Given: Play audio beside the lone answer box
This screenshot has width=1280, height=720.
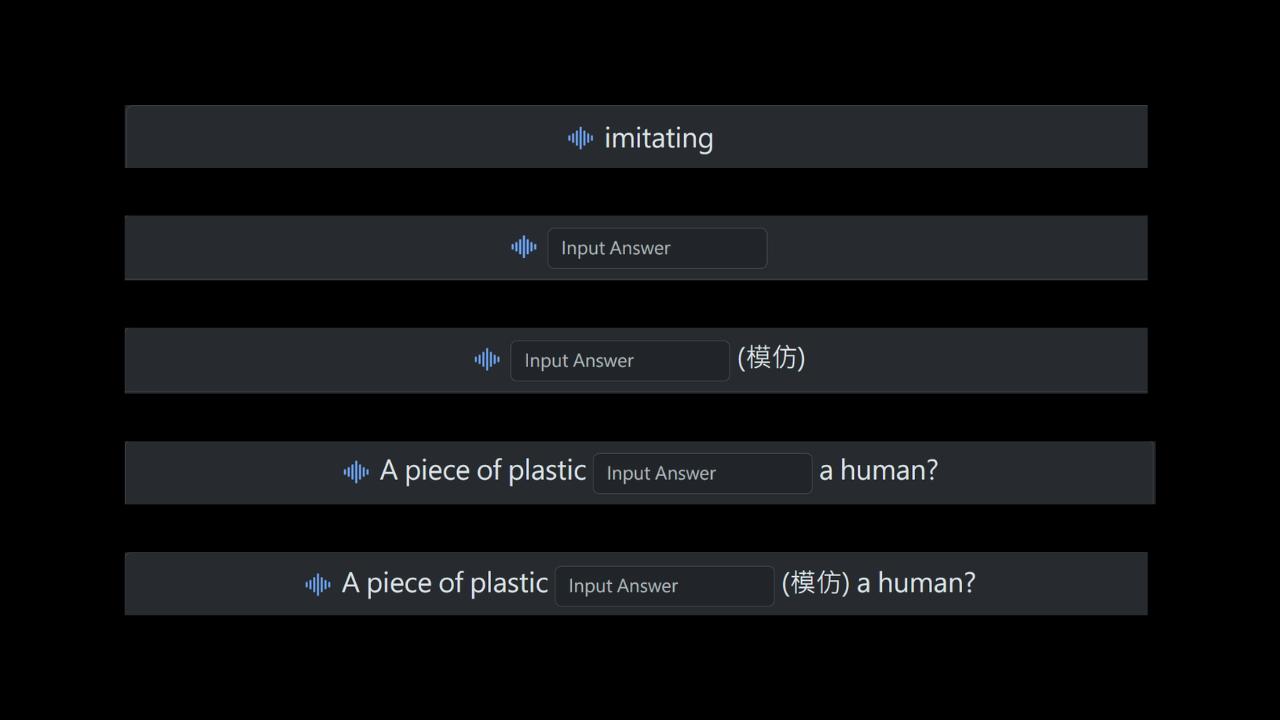Looking at the screenshot, I should point(524,247).
